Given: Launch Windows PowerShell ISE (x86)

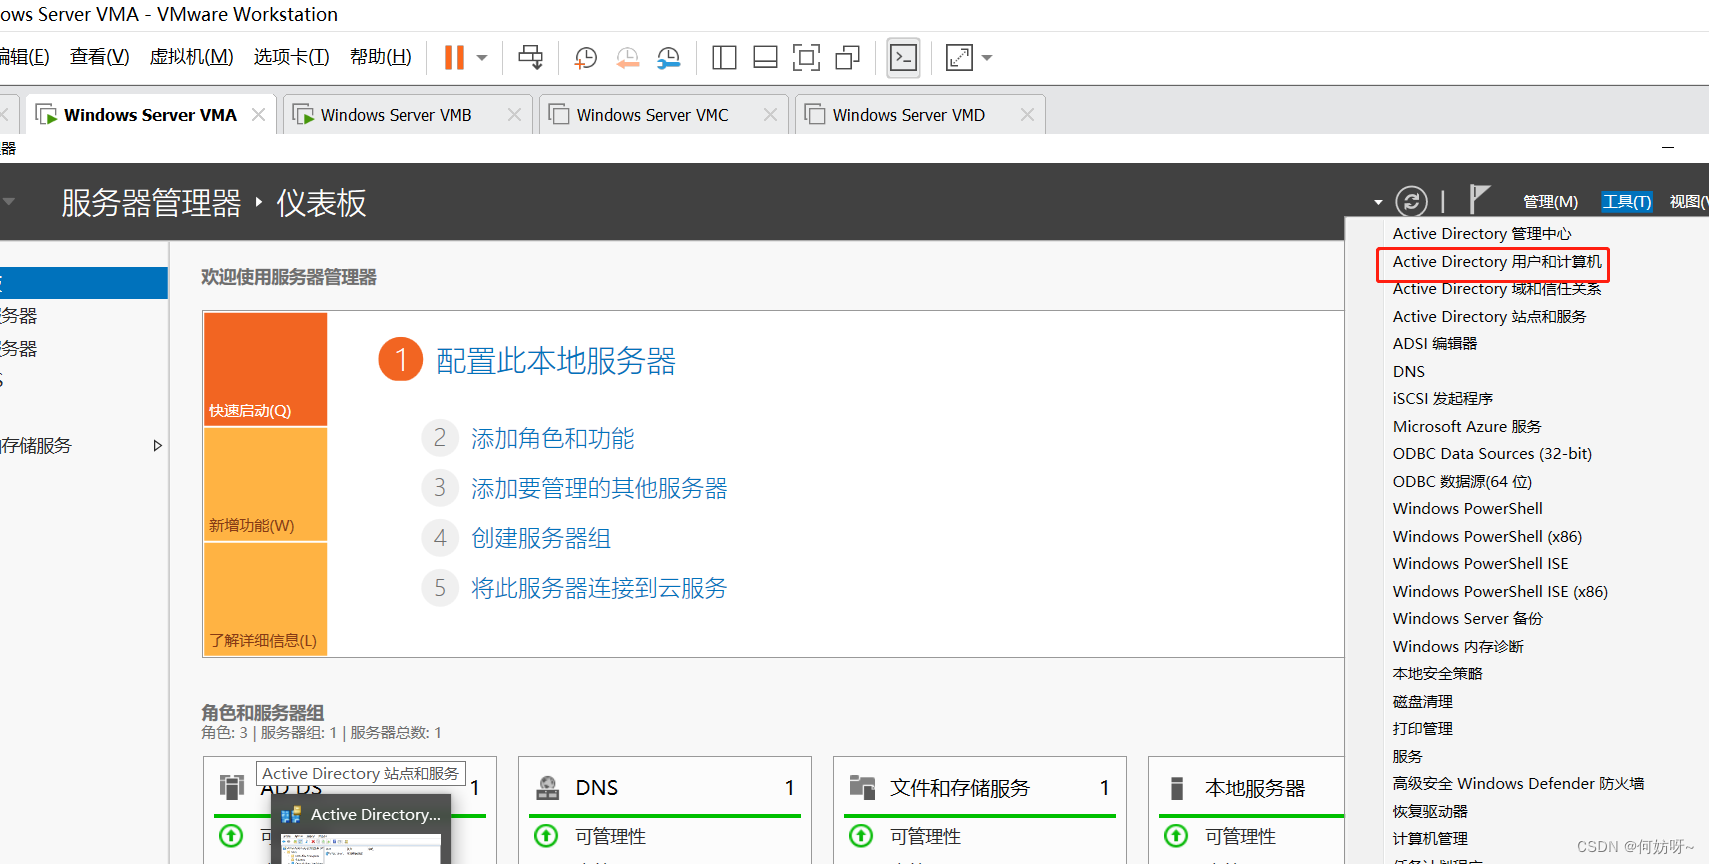Looking at the screenshot, I should (x=1500, y=592).
